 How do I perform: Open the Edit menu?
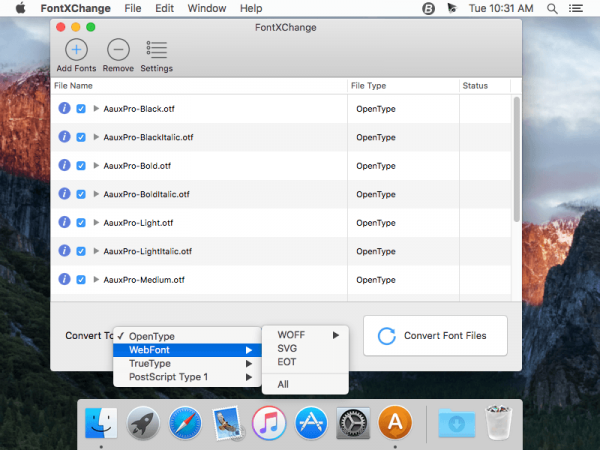coord(165,8)
